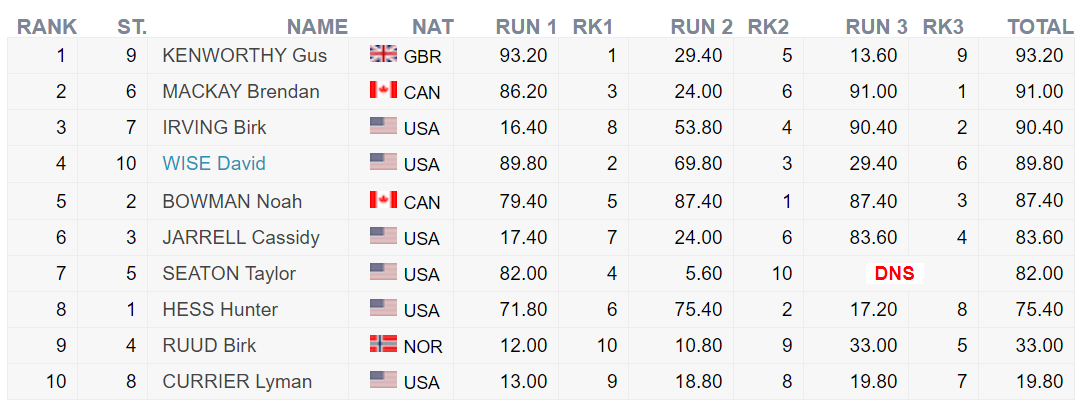This screenshot has width=1086, height=414.
Task: Select the KENWORTHY Gus name cell
Action: click(248, 55)
